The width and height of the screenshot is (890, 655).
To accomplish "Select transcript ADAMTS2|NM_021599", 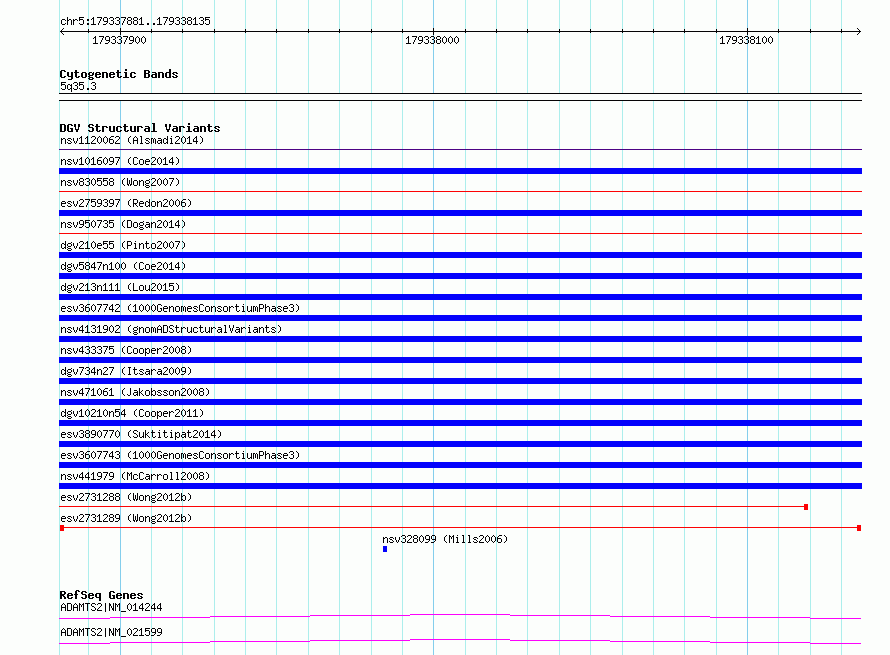I will tap(111, 632).
